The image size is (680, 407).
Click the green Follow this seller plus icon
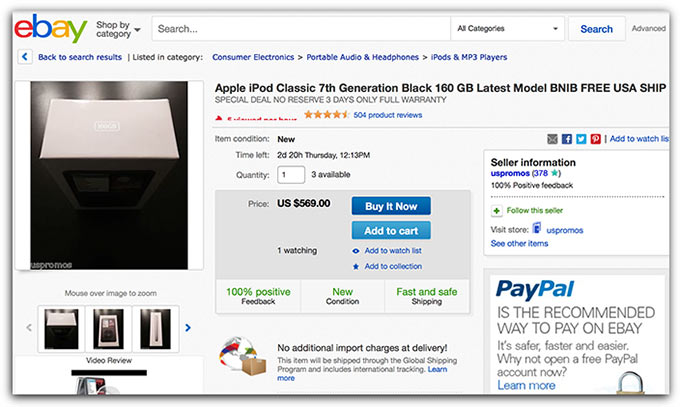coord(497,211)
